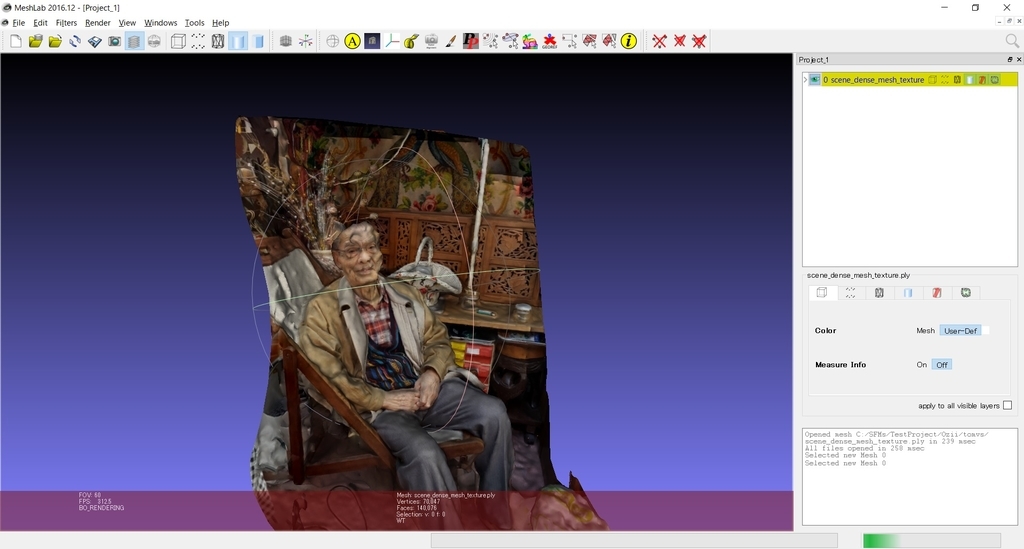Toggle bounding box icon in layer row

(933, 80)
